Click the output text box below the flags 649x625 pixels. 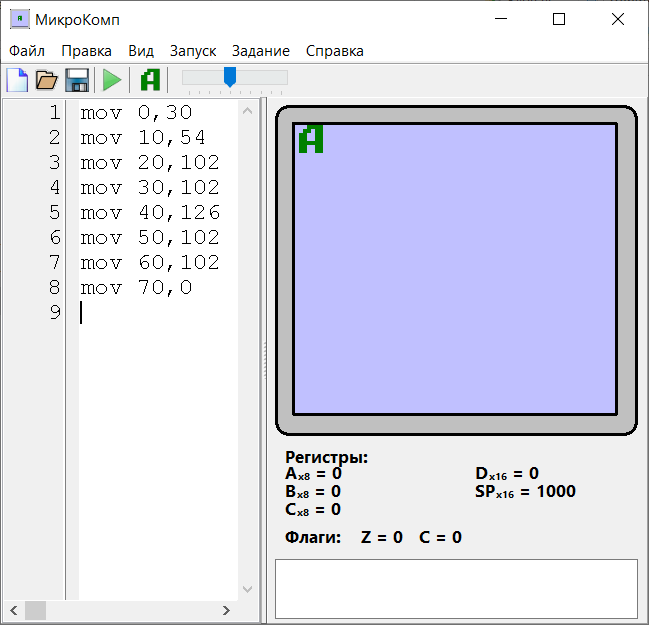(456, 588)
